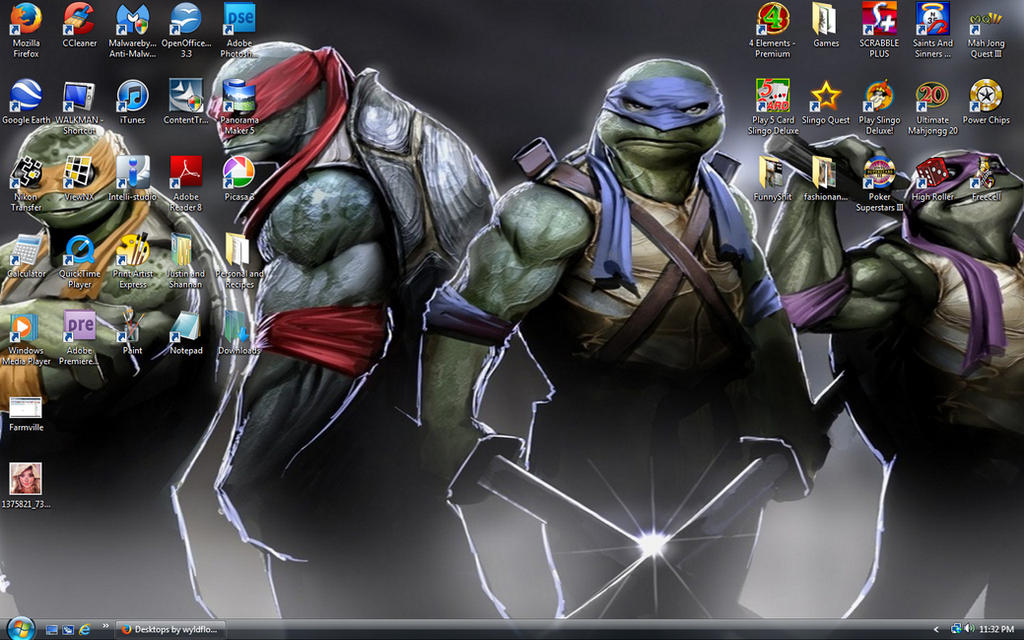Select the OpenOffice 3.3 icon

[186, 20]
